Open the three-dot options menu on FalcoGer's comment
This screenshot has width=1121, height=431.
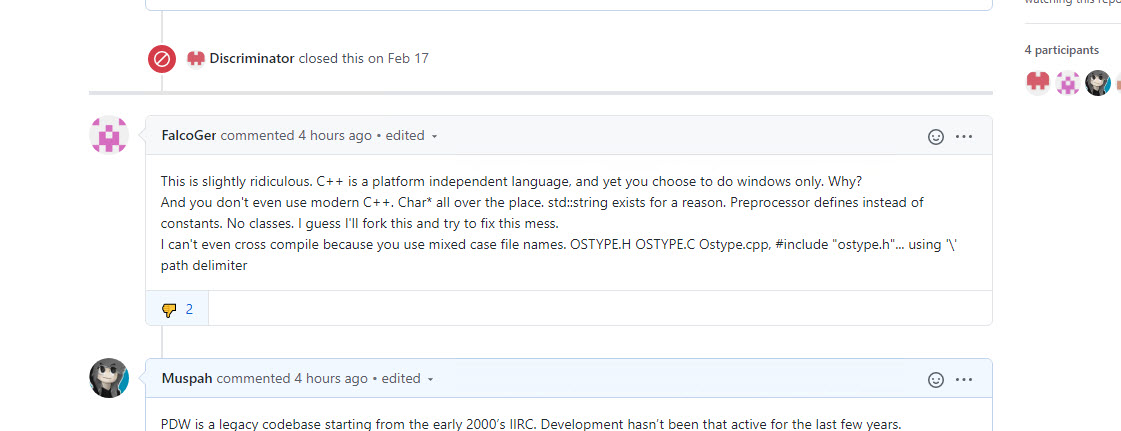coord(964,136)
